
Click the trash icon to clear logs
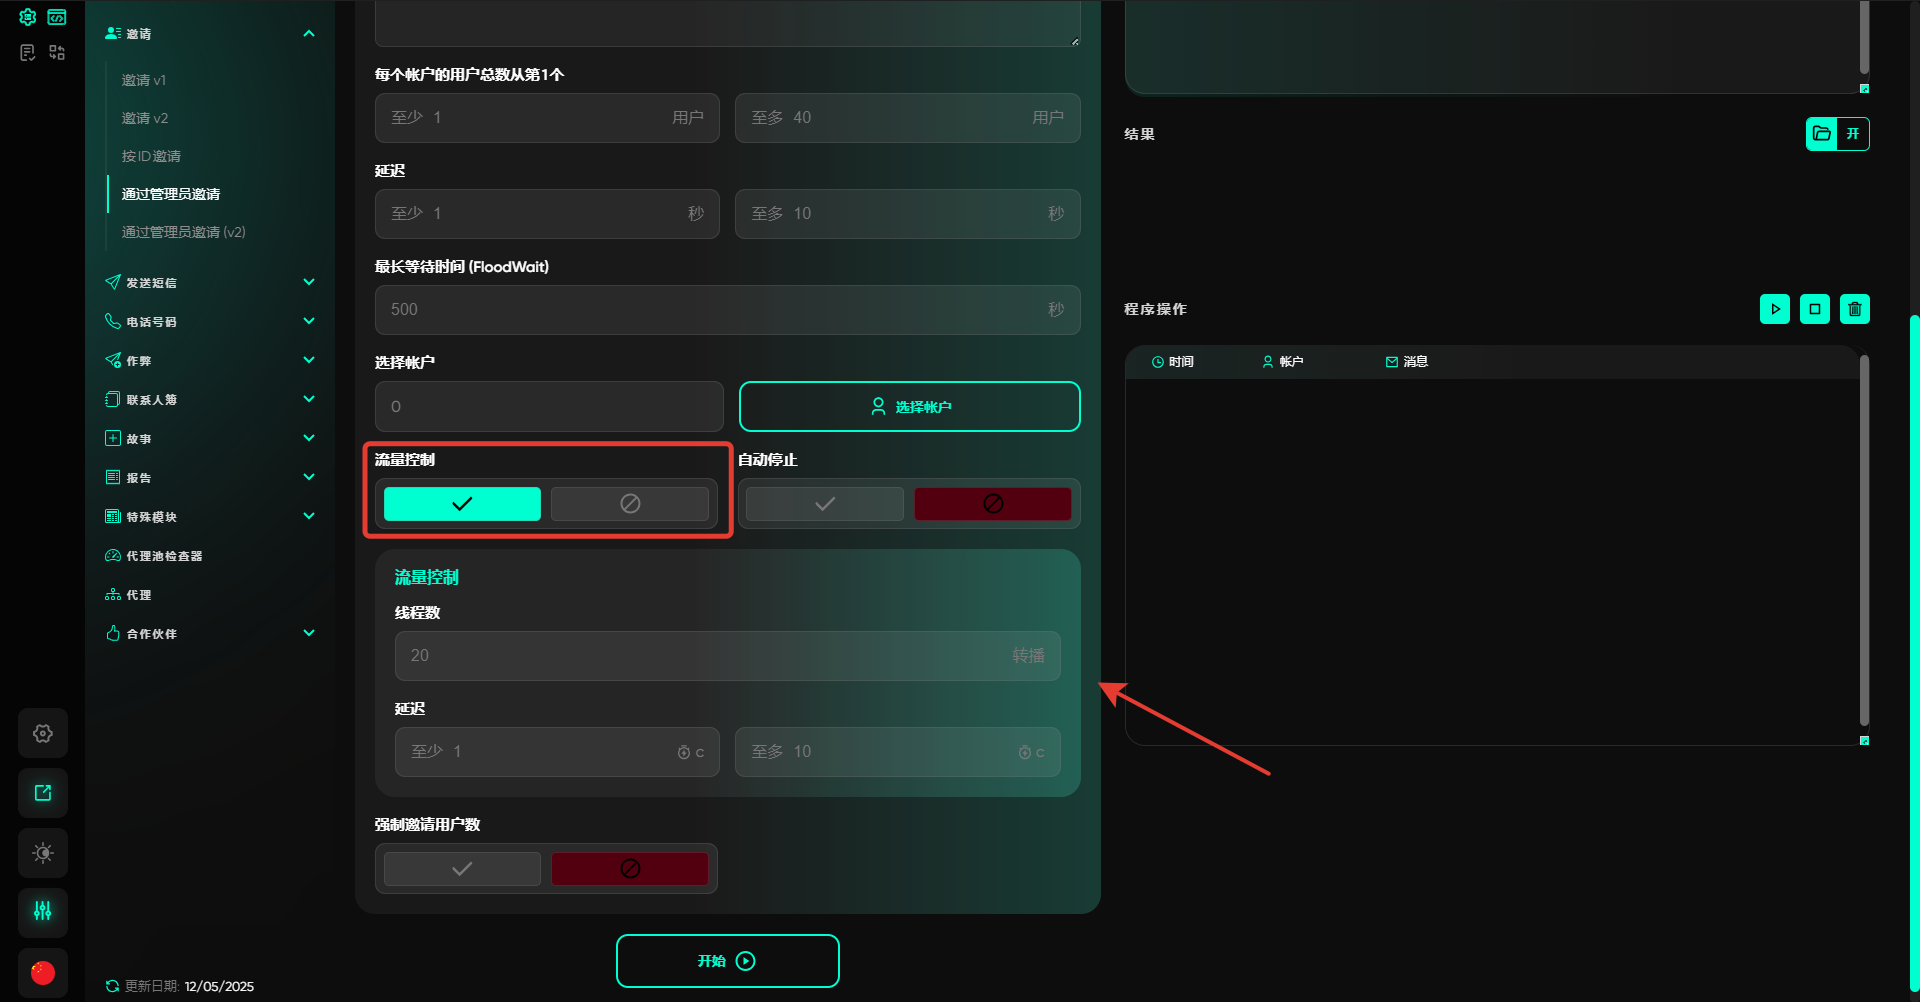pyautogui.click(x=1854, y=309)
